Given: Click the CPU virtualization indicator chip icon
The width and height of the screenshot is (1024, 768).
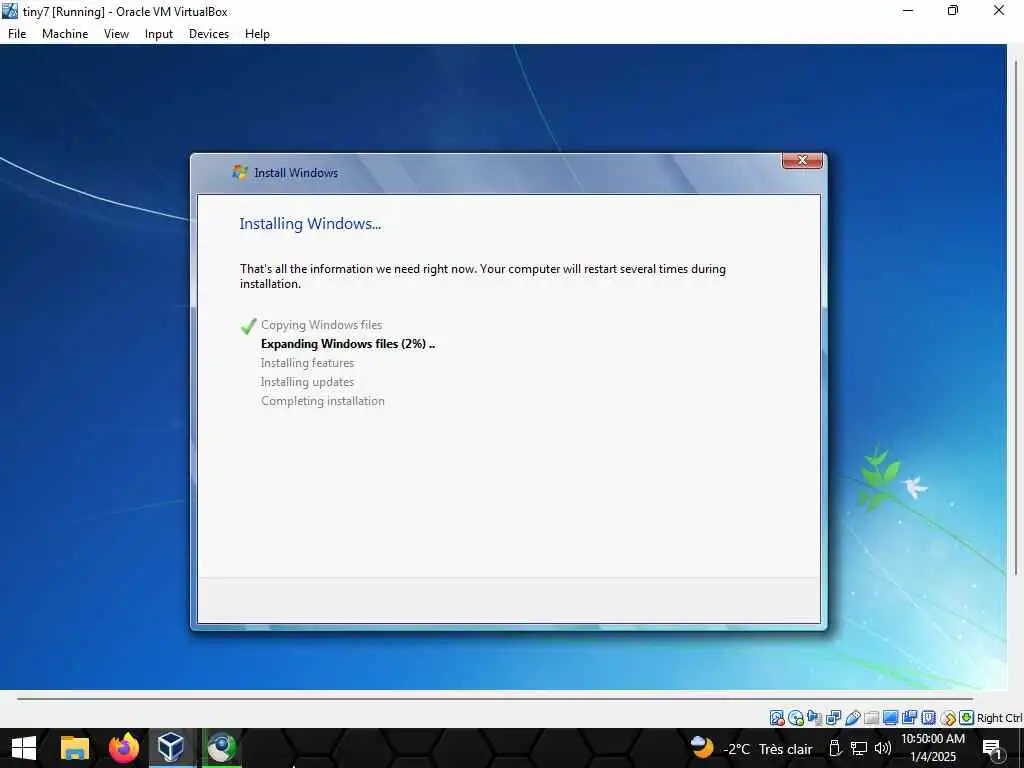Looking at the screenshot, I should tap(928, 718).
